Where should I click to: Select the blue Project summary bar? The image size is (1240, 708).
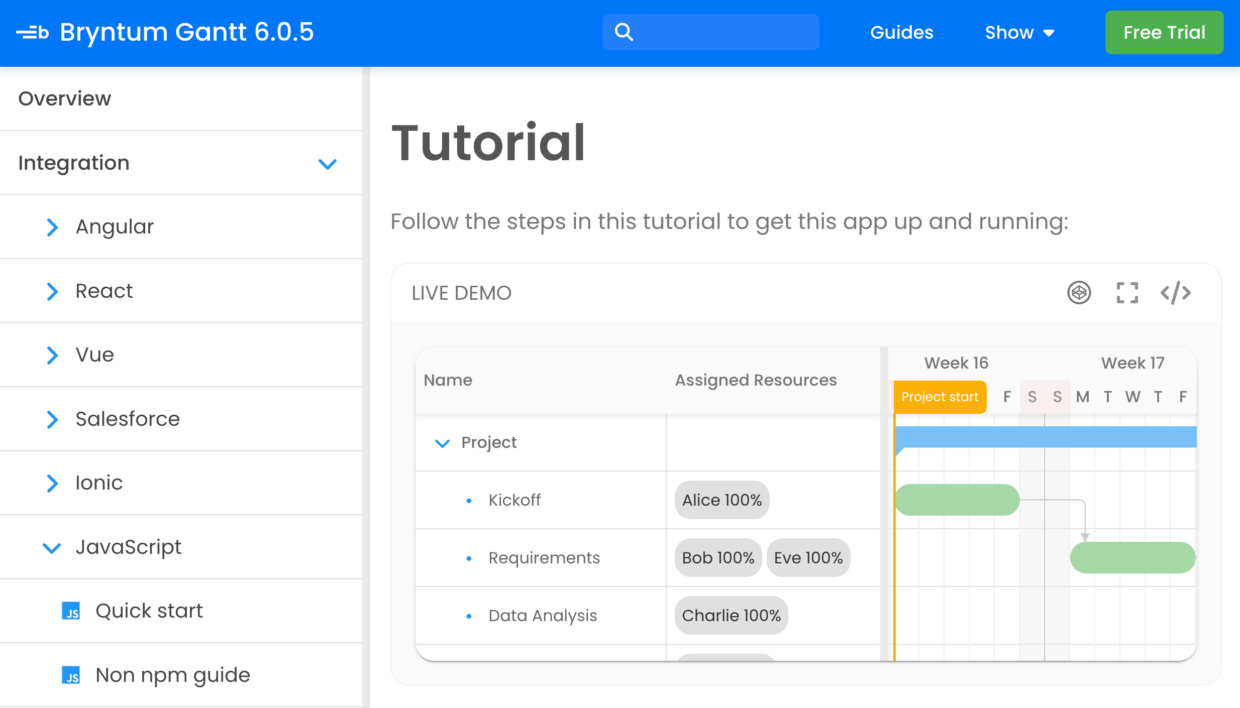coord(1046,437)
